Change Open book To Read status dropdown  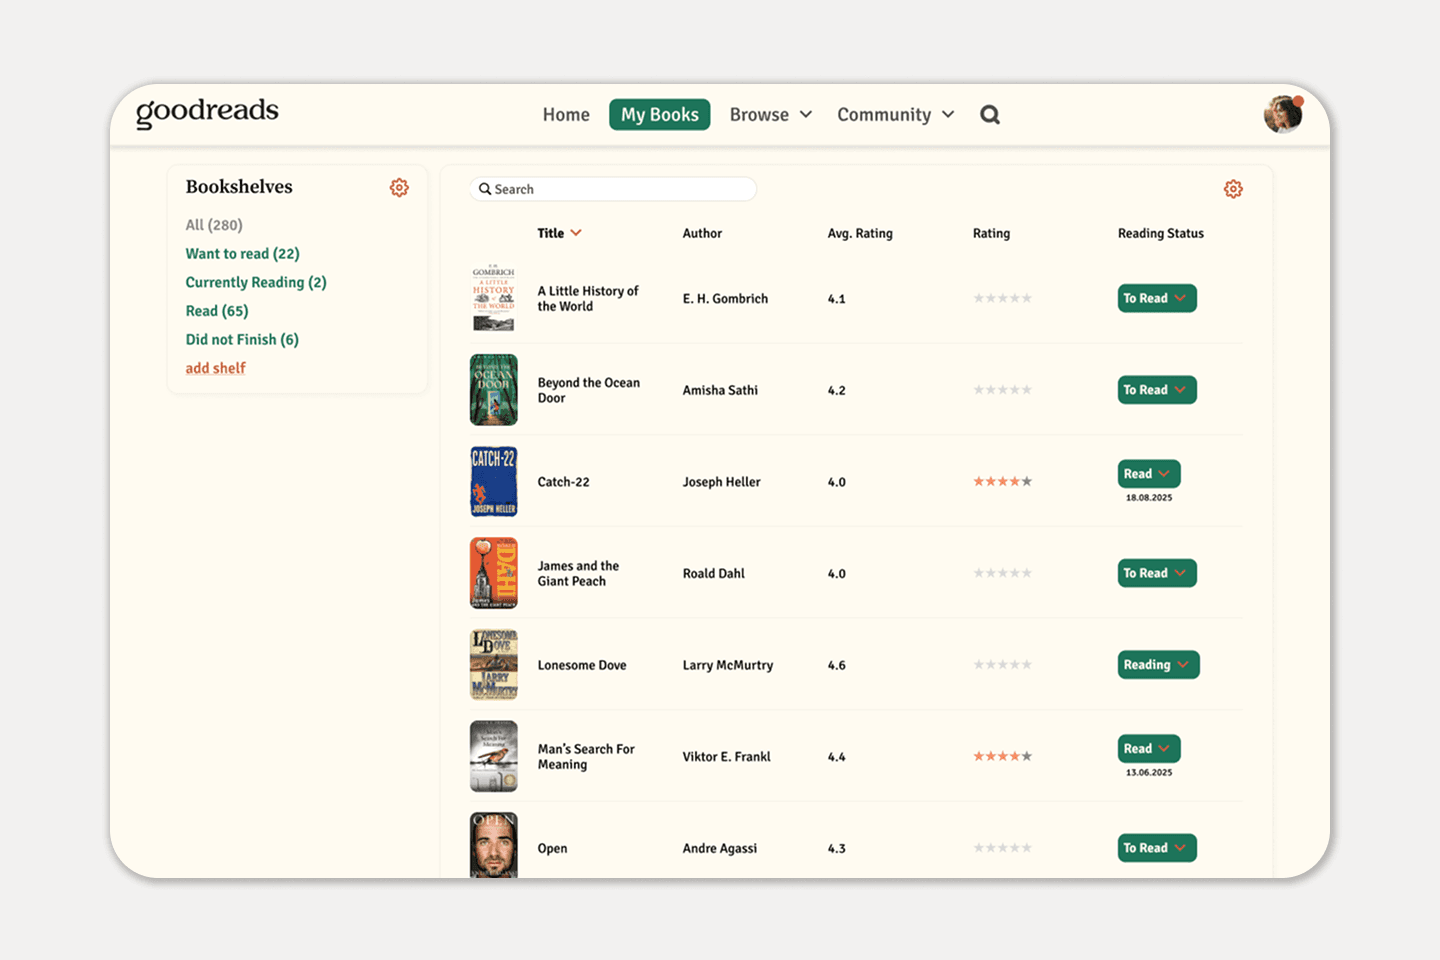[x=1157, y=848]
